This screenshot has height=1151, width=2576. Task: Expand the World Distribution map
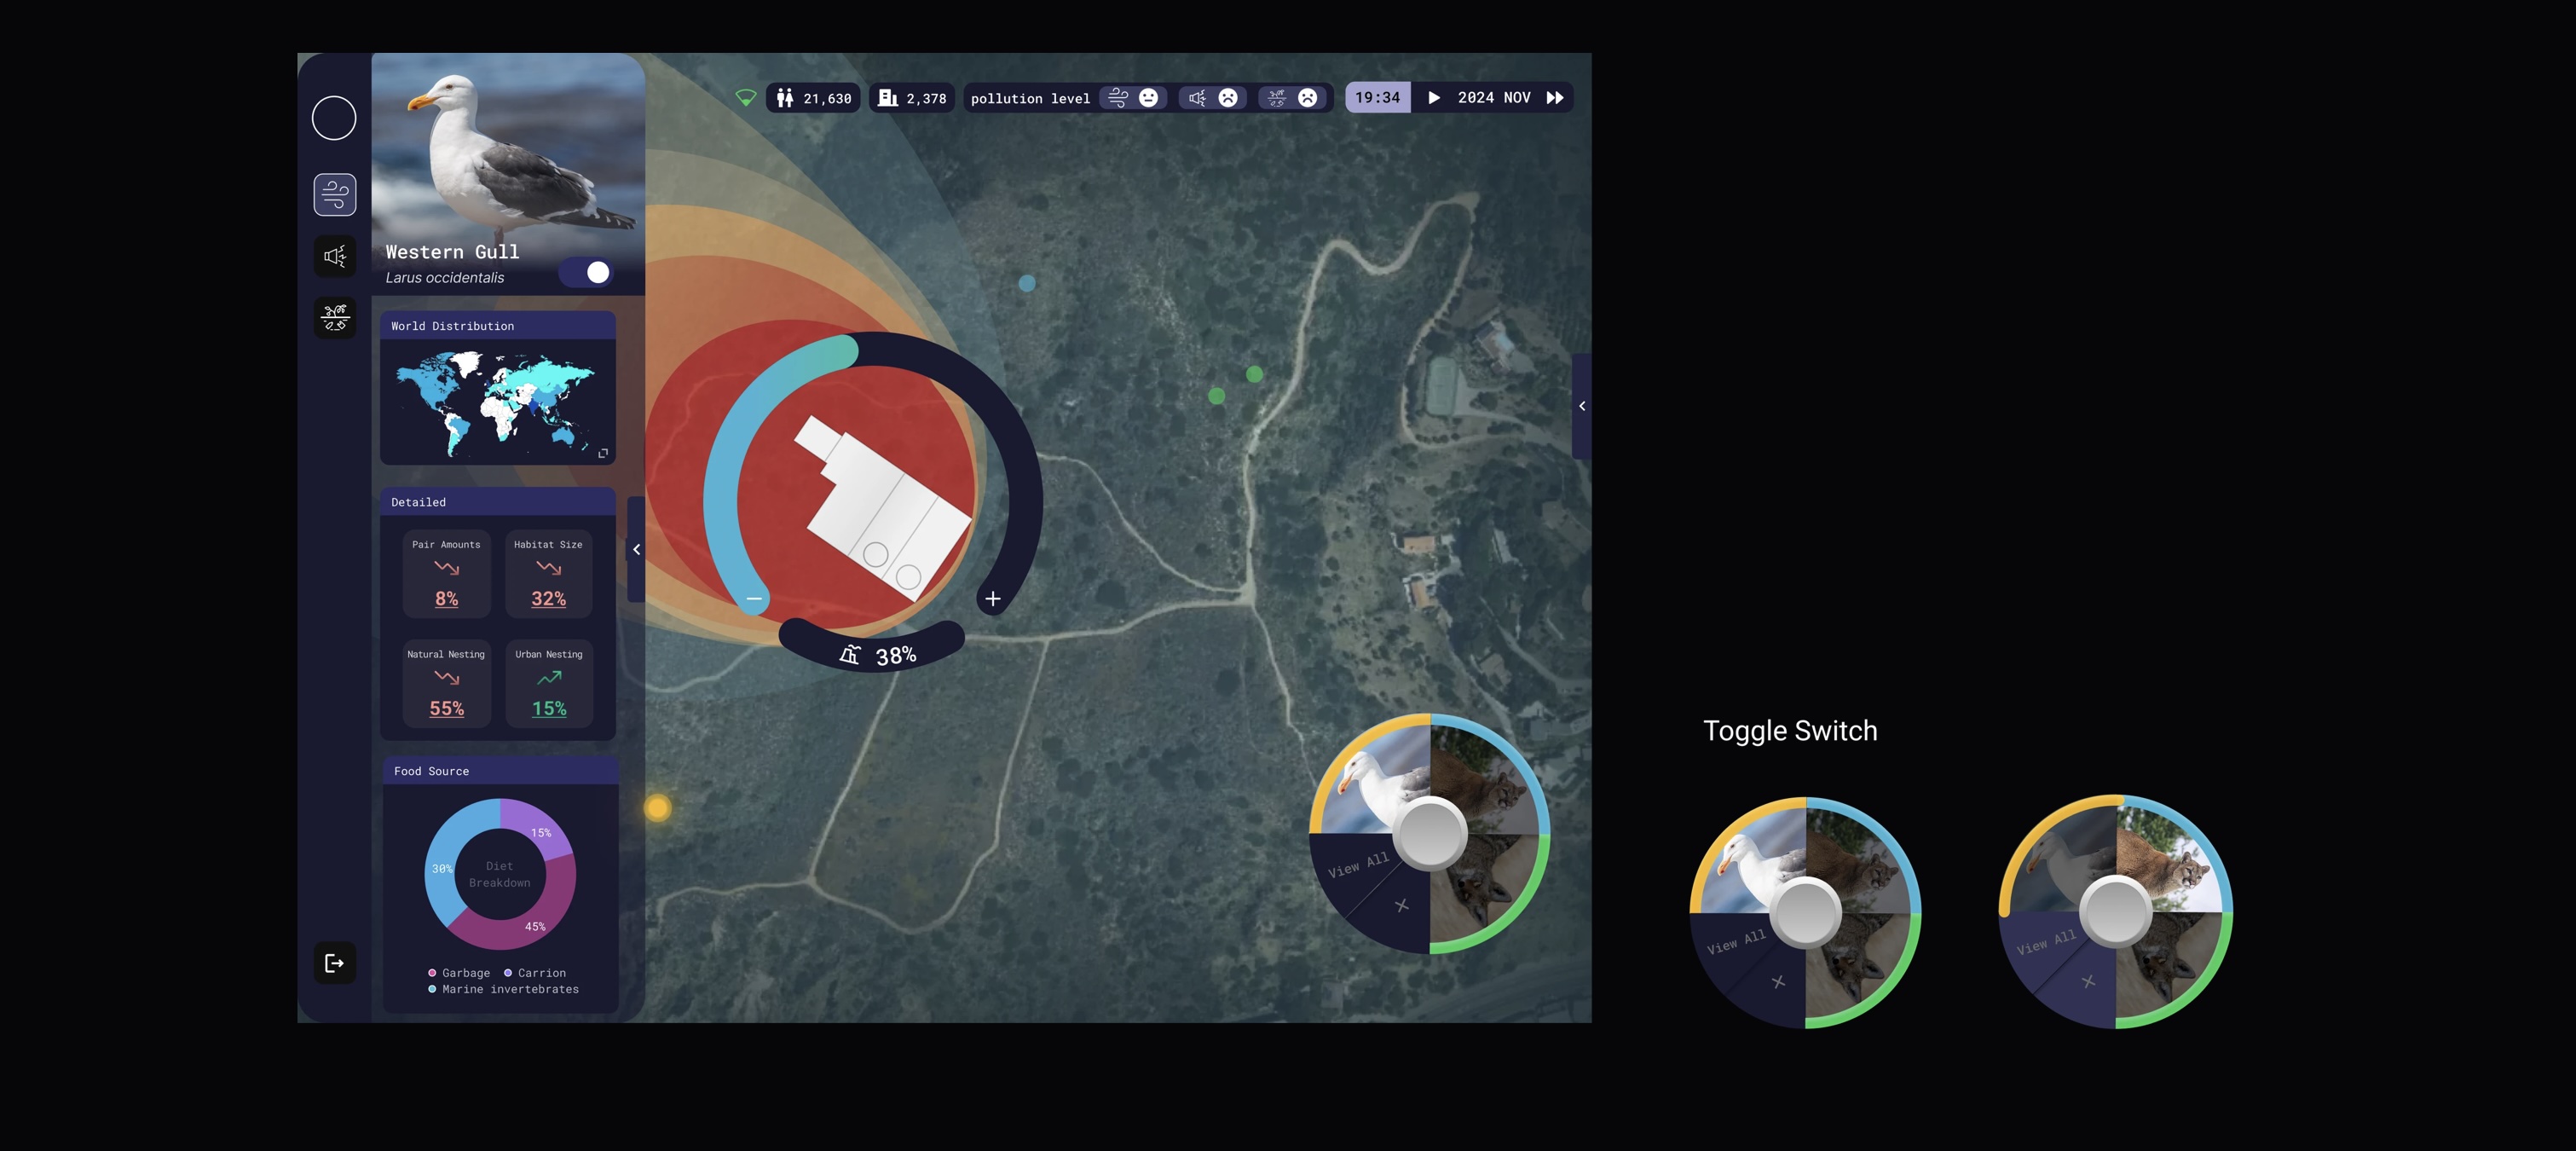point(603,454)
